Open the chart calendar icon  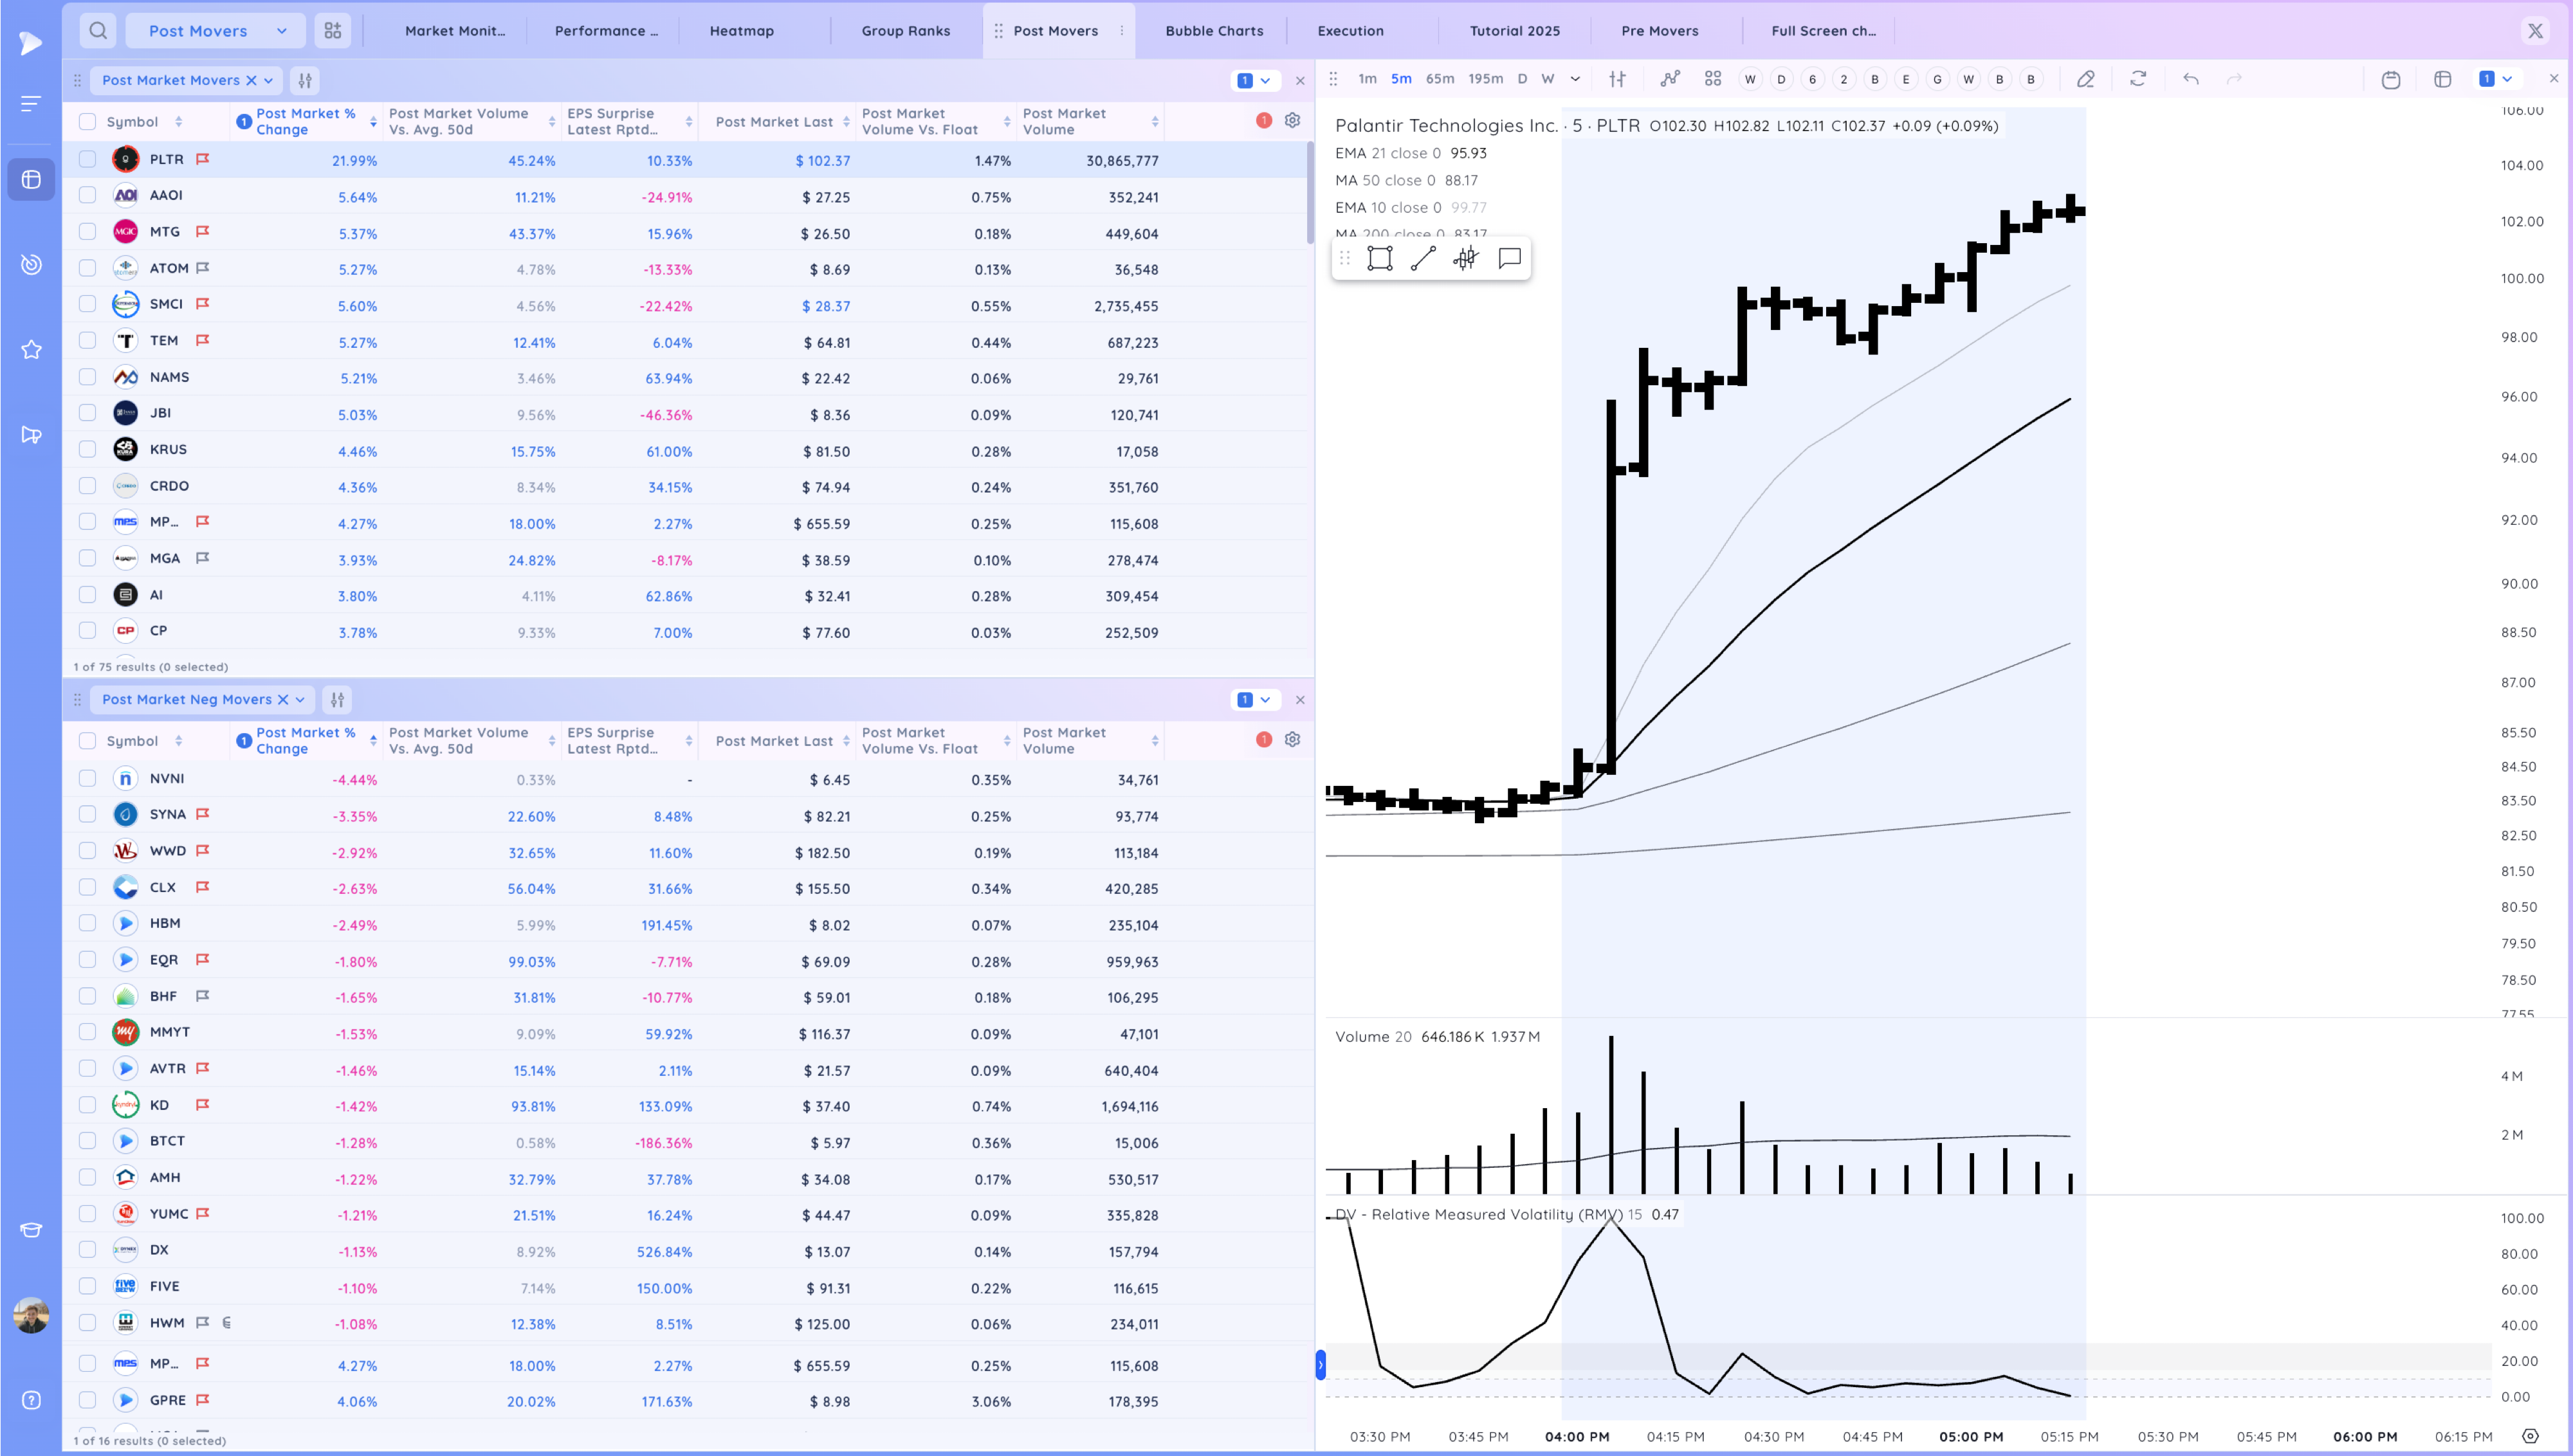click(2390, 79)
